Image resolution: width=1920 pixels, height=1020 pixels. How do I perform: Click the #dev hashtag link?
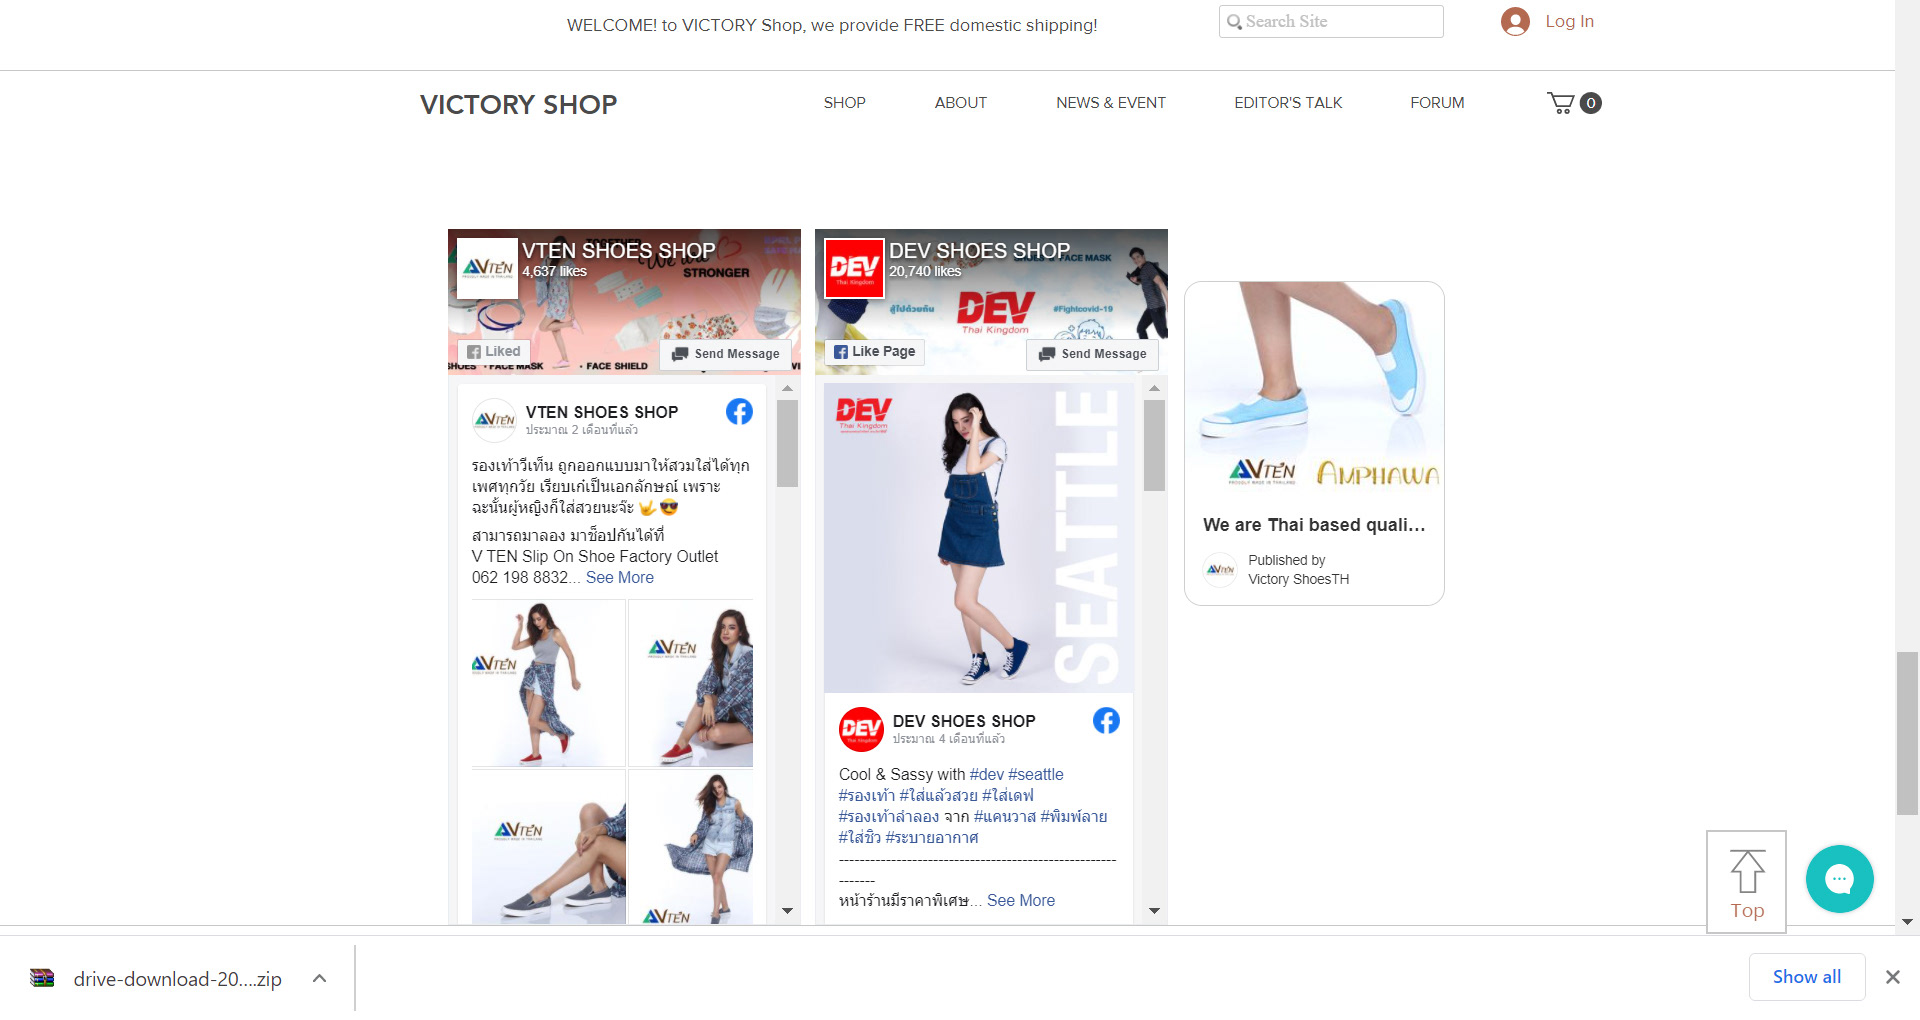(986, 775)
